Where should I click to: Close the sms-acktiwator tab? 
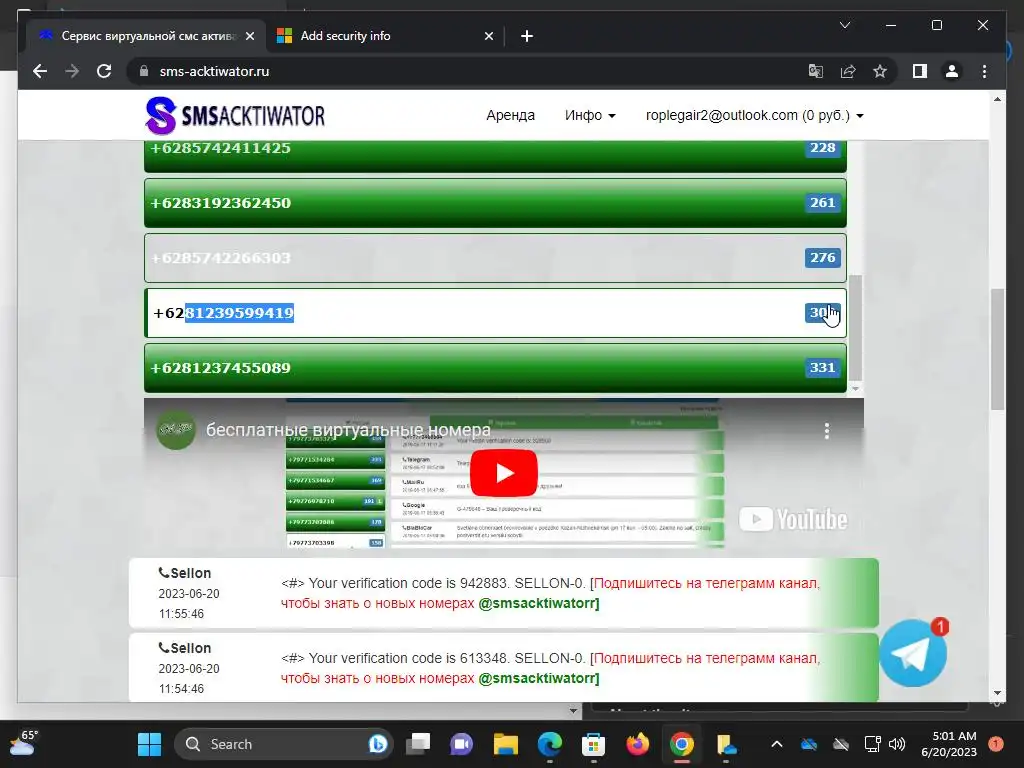pyautogui.click(x=249, y=36)
